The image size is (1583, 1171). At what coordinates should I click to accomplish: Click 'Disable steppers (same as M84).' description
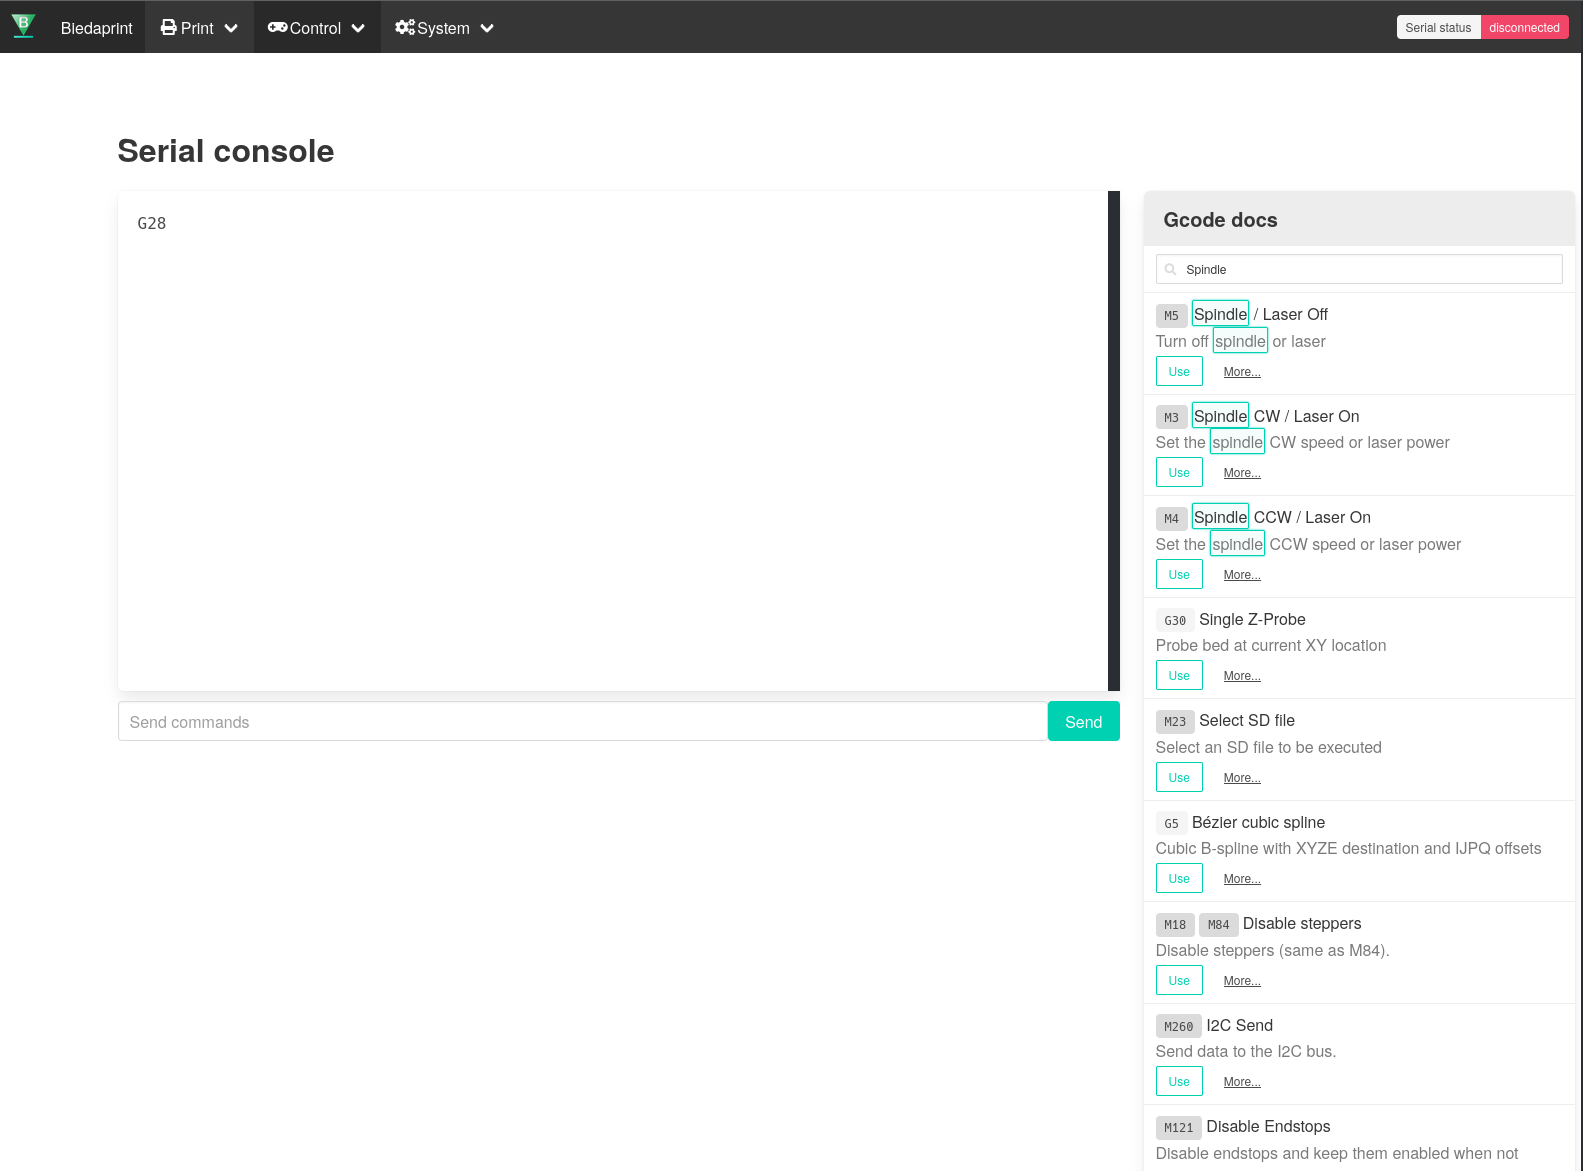point(1272,950)
